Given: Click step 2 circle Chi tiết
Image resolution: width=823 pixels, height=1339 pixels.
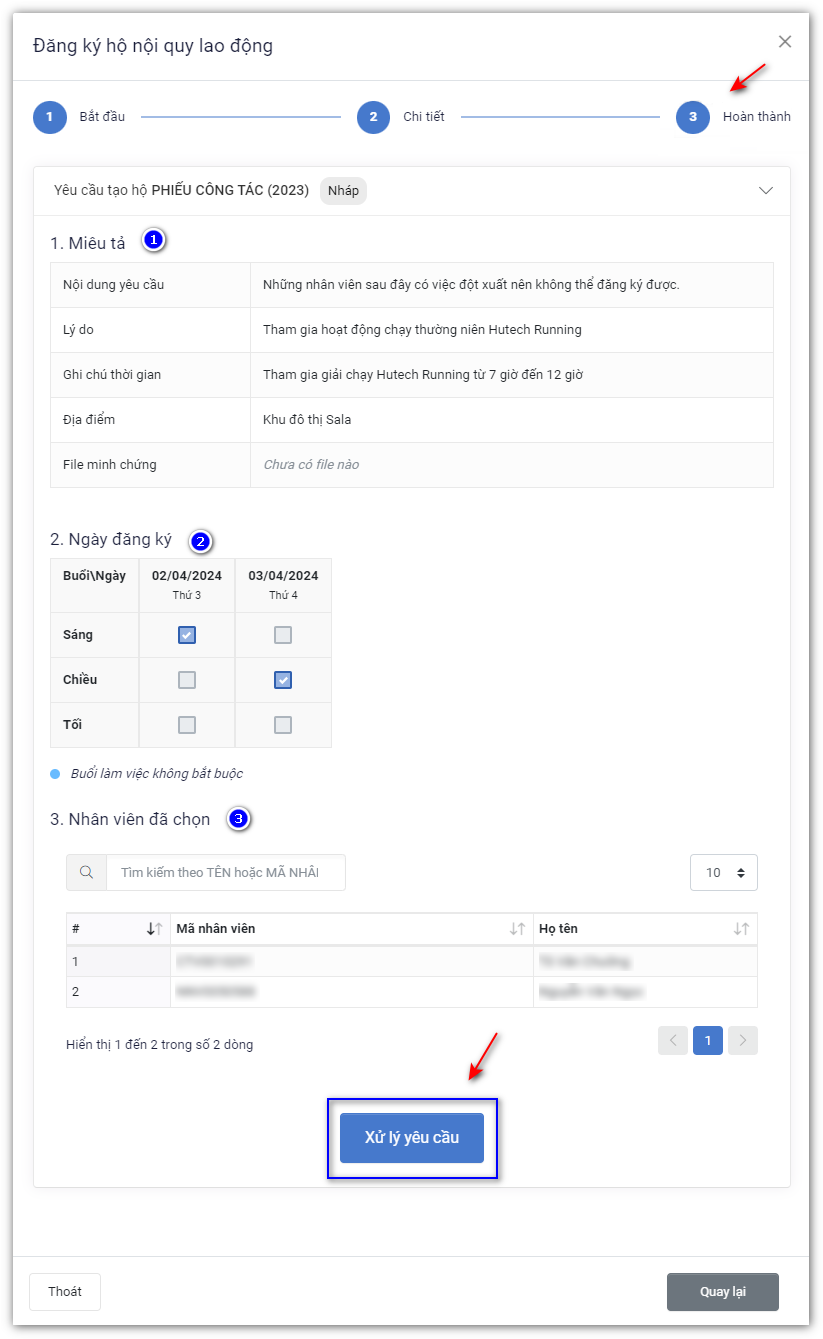Looking at the screenshot, I should tap(373, 117).
